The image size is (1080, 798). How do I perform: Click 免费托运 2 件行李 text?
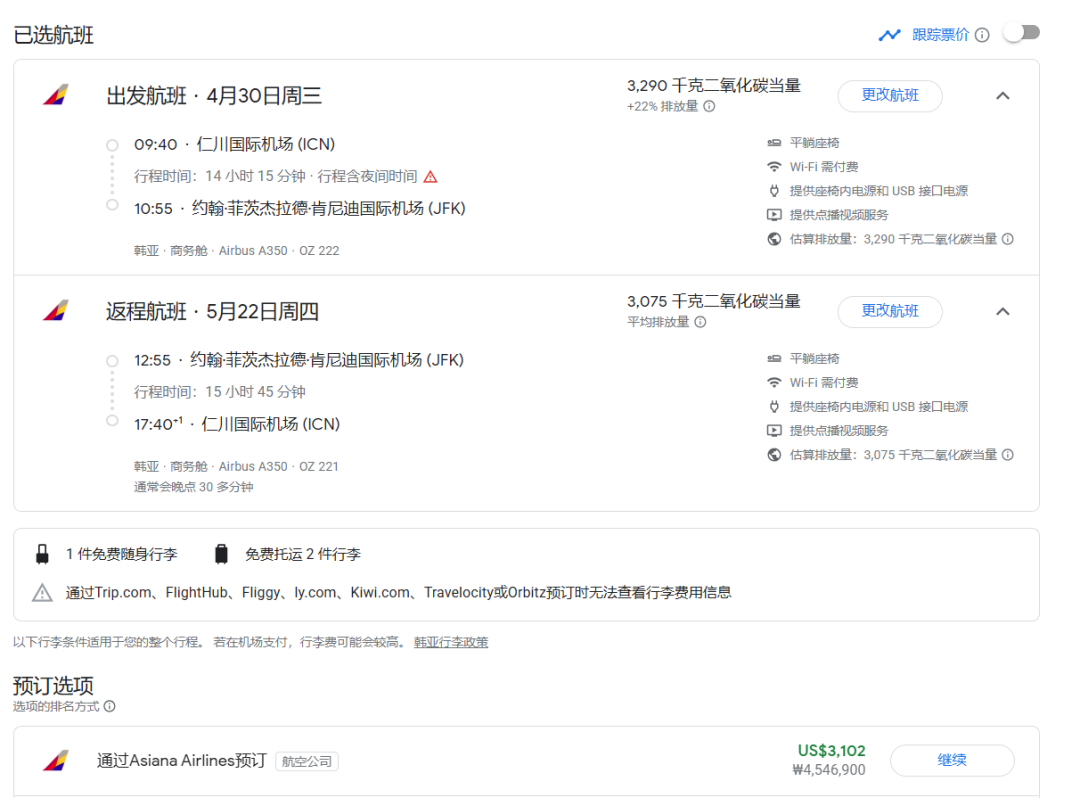[x=303, y=554]
